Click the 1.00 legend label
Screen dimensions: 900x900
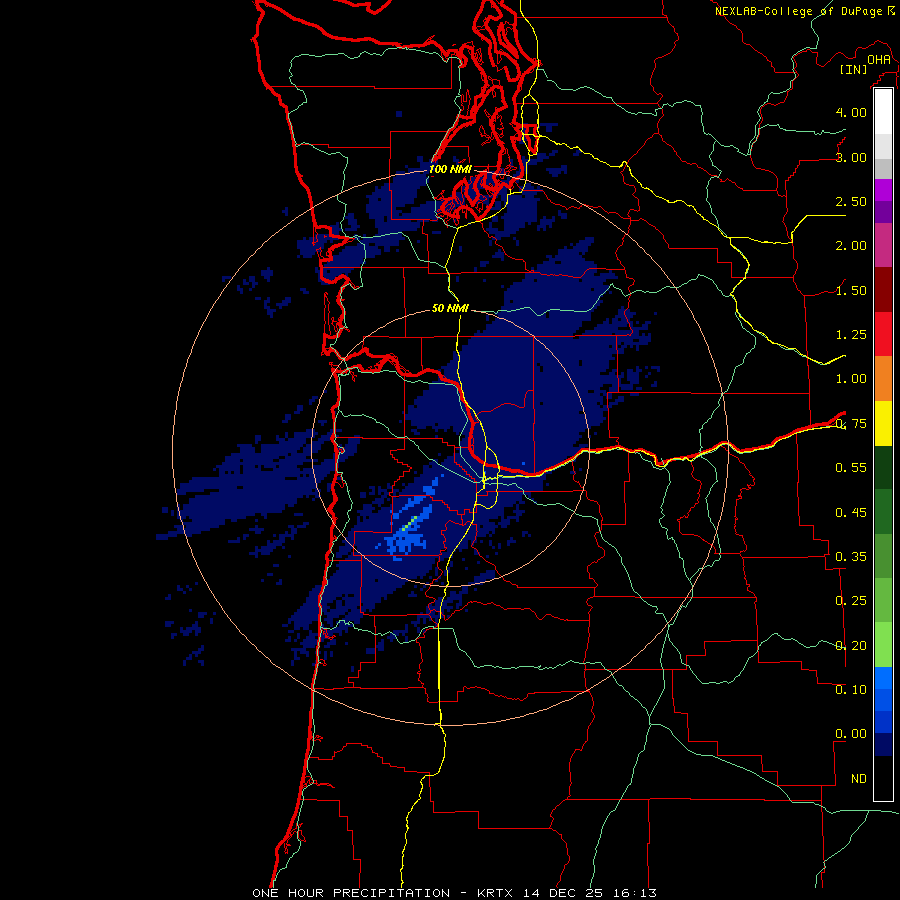point(851,379)
